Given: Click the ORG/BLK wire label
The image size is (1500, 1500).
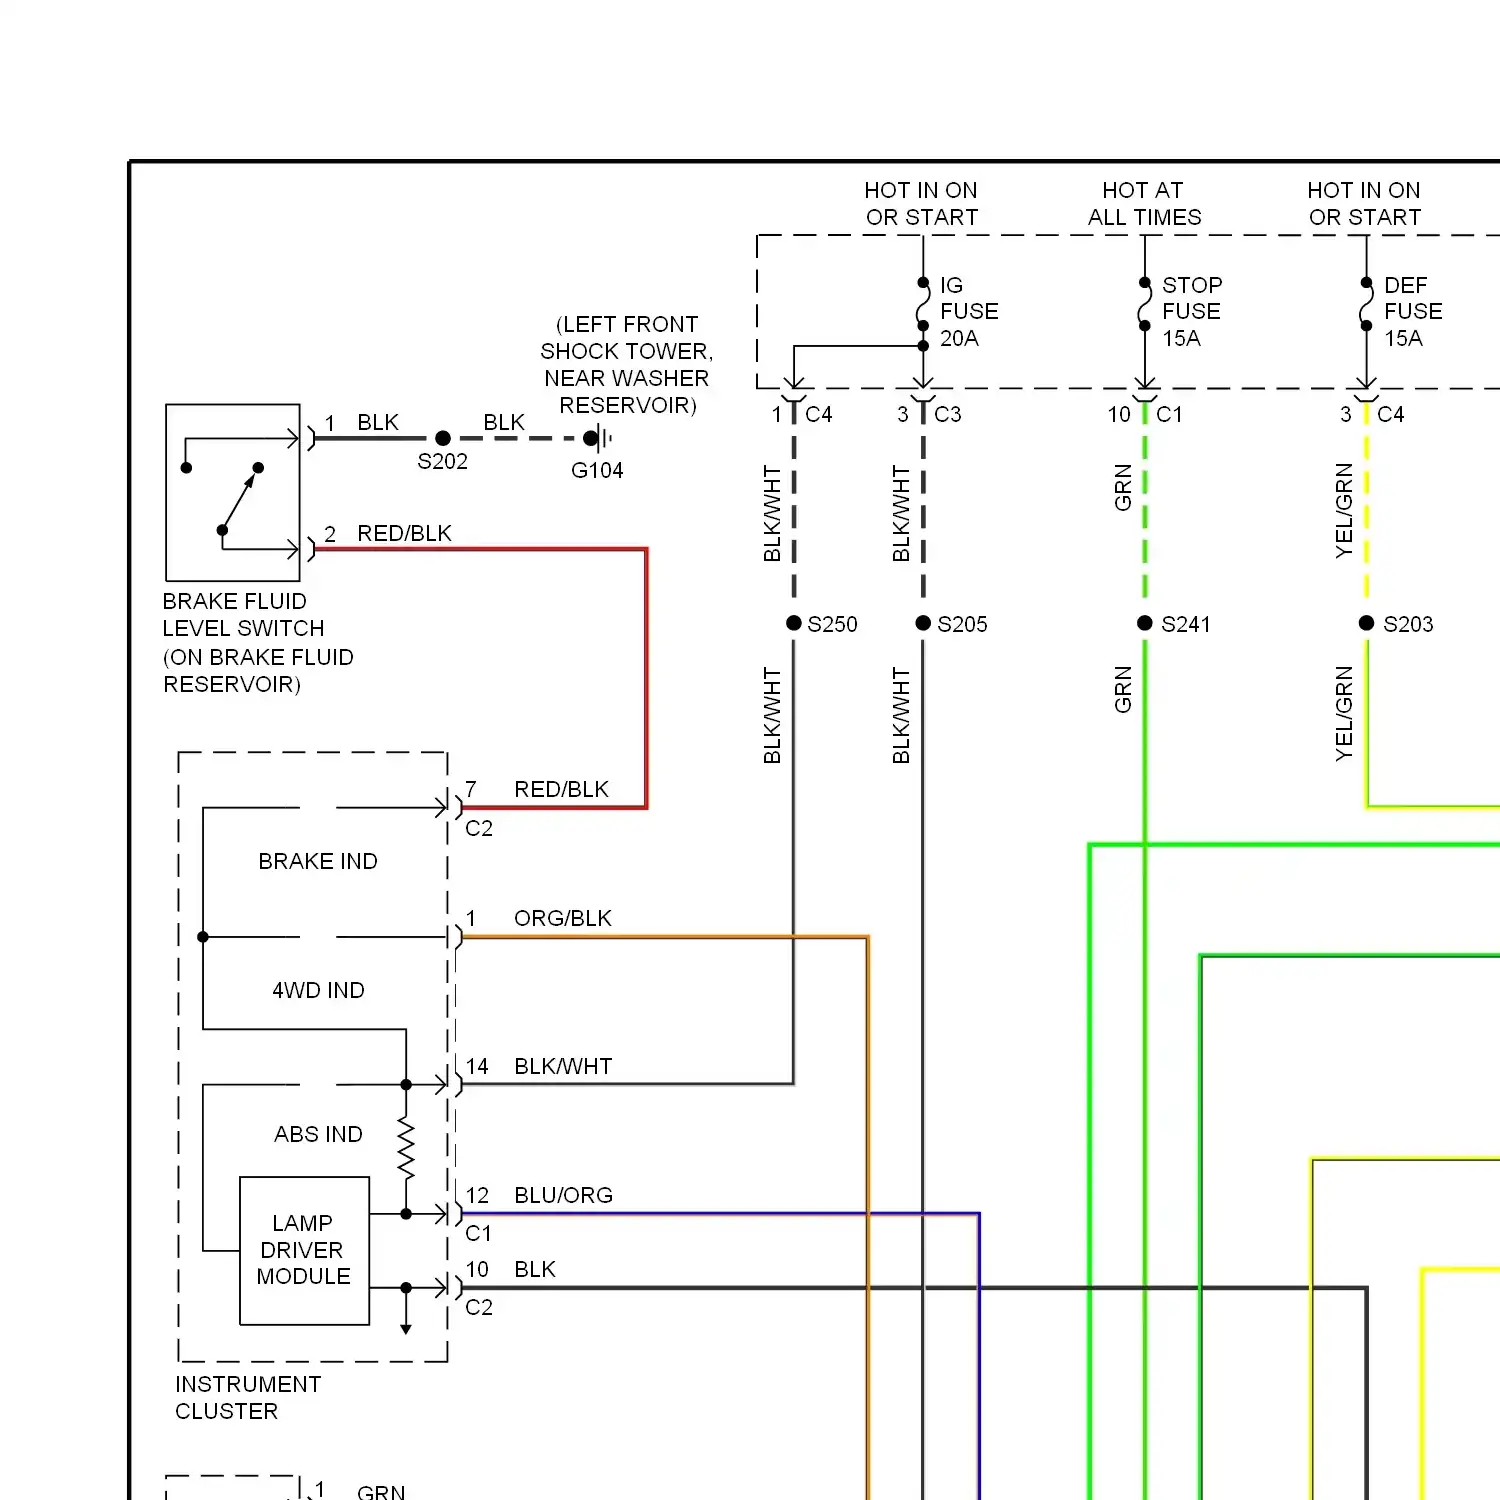Looking at the screenshot, I should click(563, 918).
